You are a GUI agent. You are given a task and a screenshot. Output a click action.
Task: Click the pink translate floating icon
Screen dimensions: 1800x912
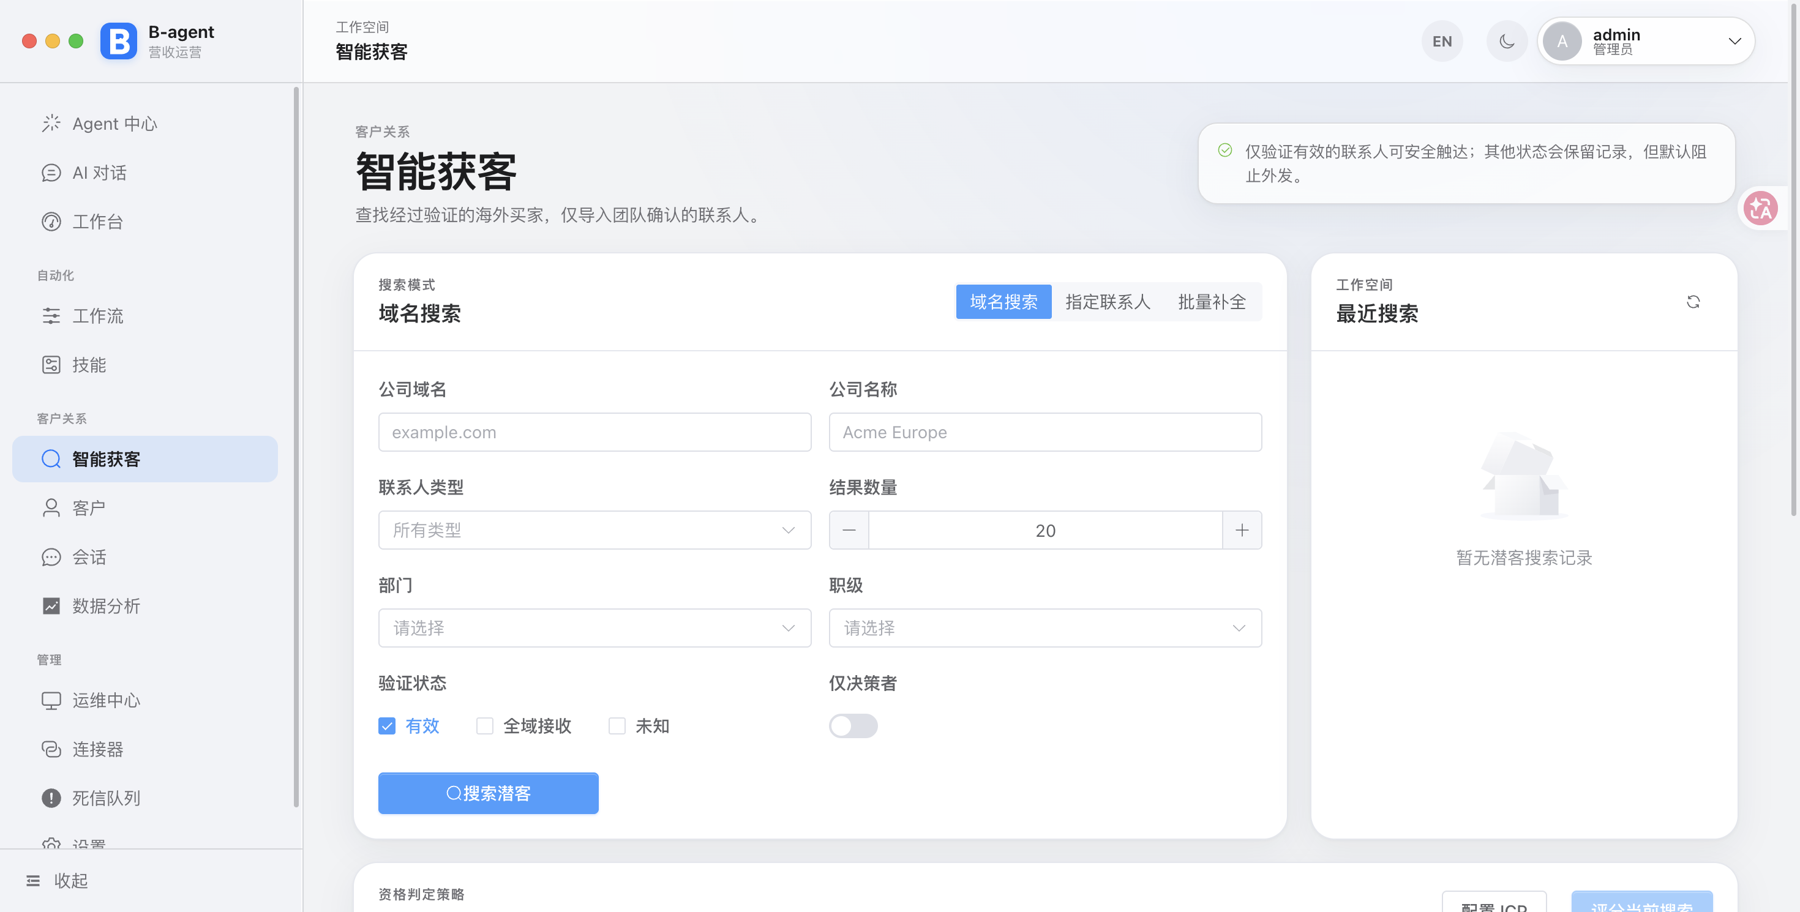tap(1760, 208)
